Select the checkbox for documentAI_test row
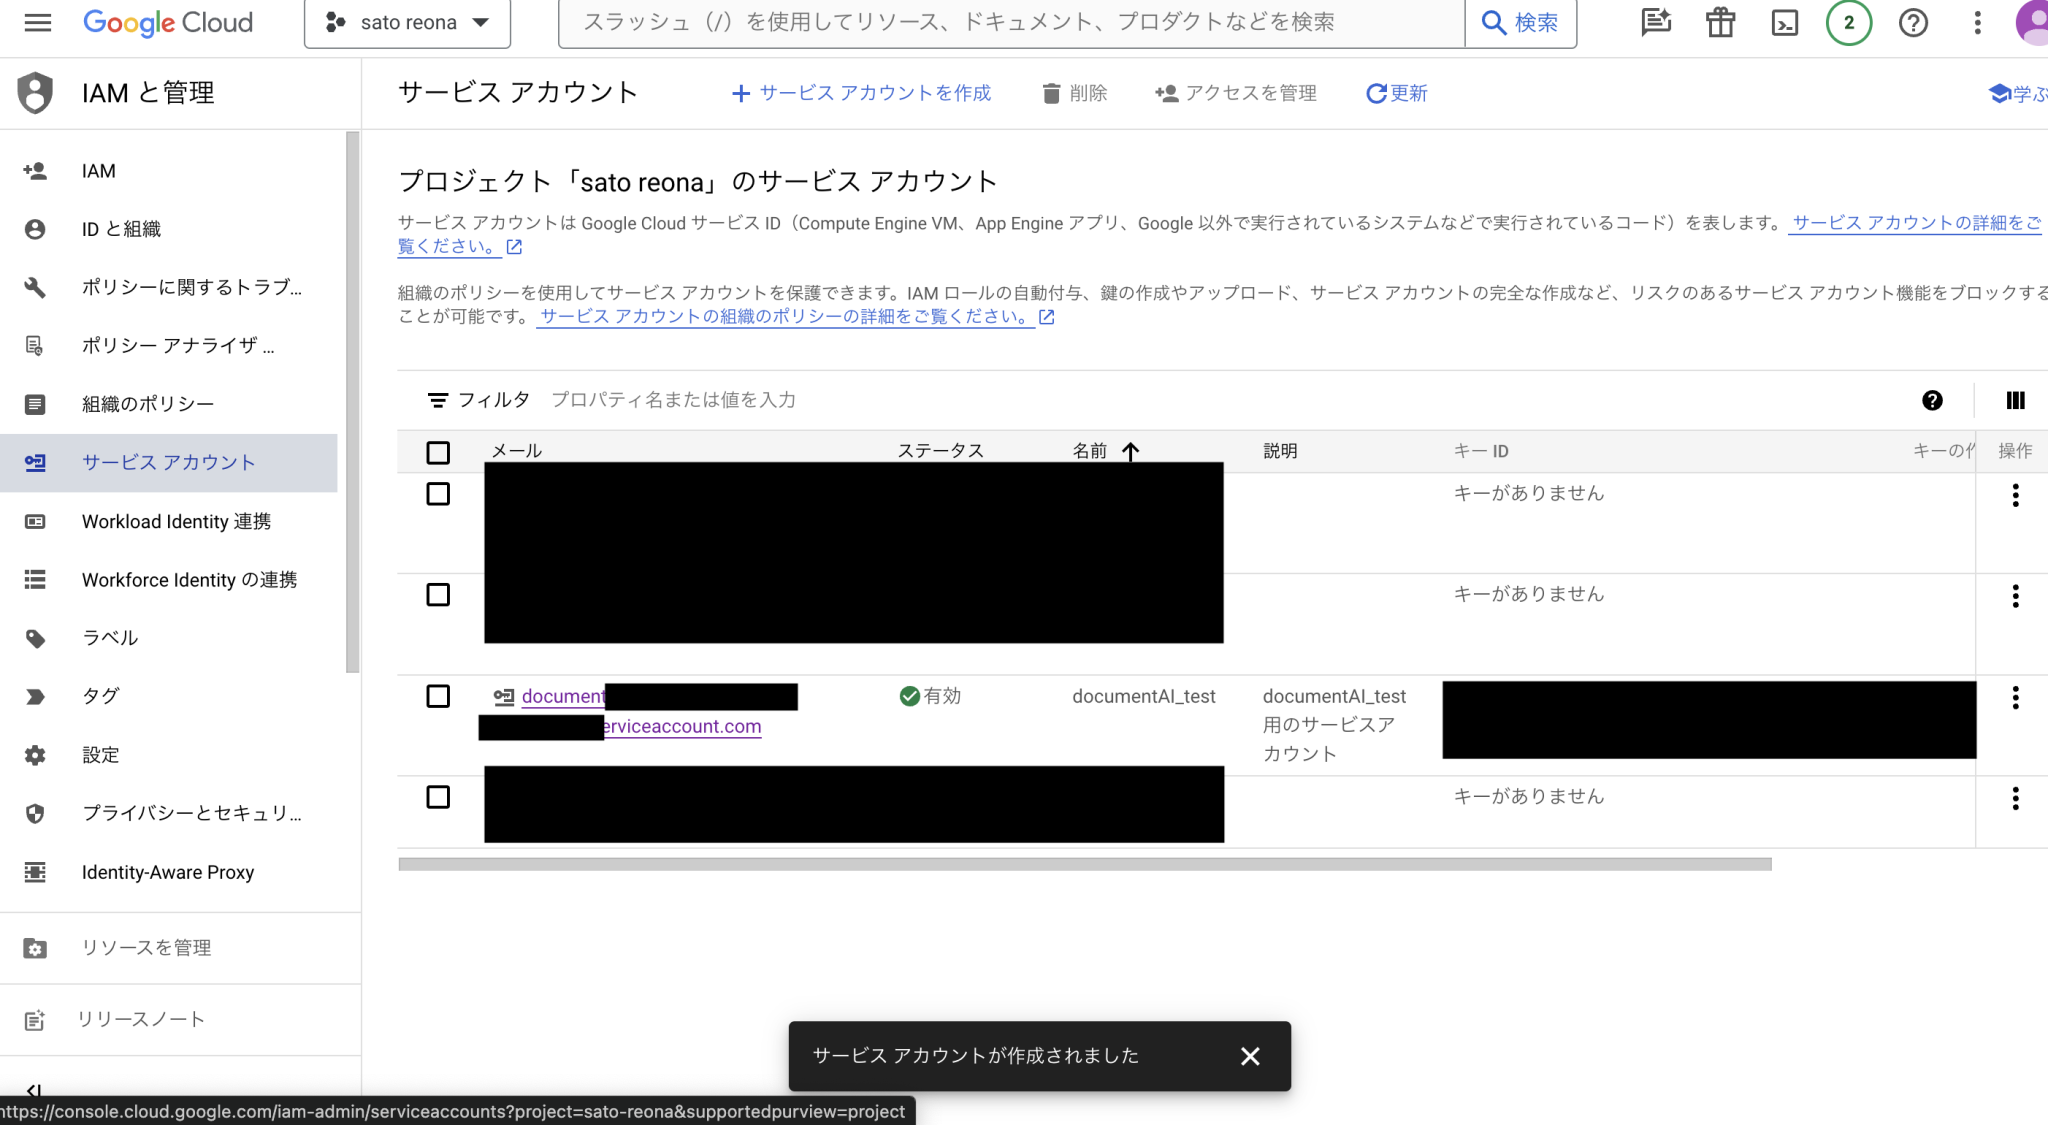The image size is (2048, 1125). (439, 696)
